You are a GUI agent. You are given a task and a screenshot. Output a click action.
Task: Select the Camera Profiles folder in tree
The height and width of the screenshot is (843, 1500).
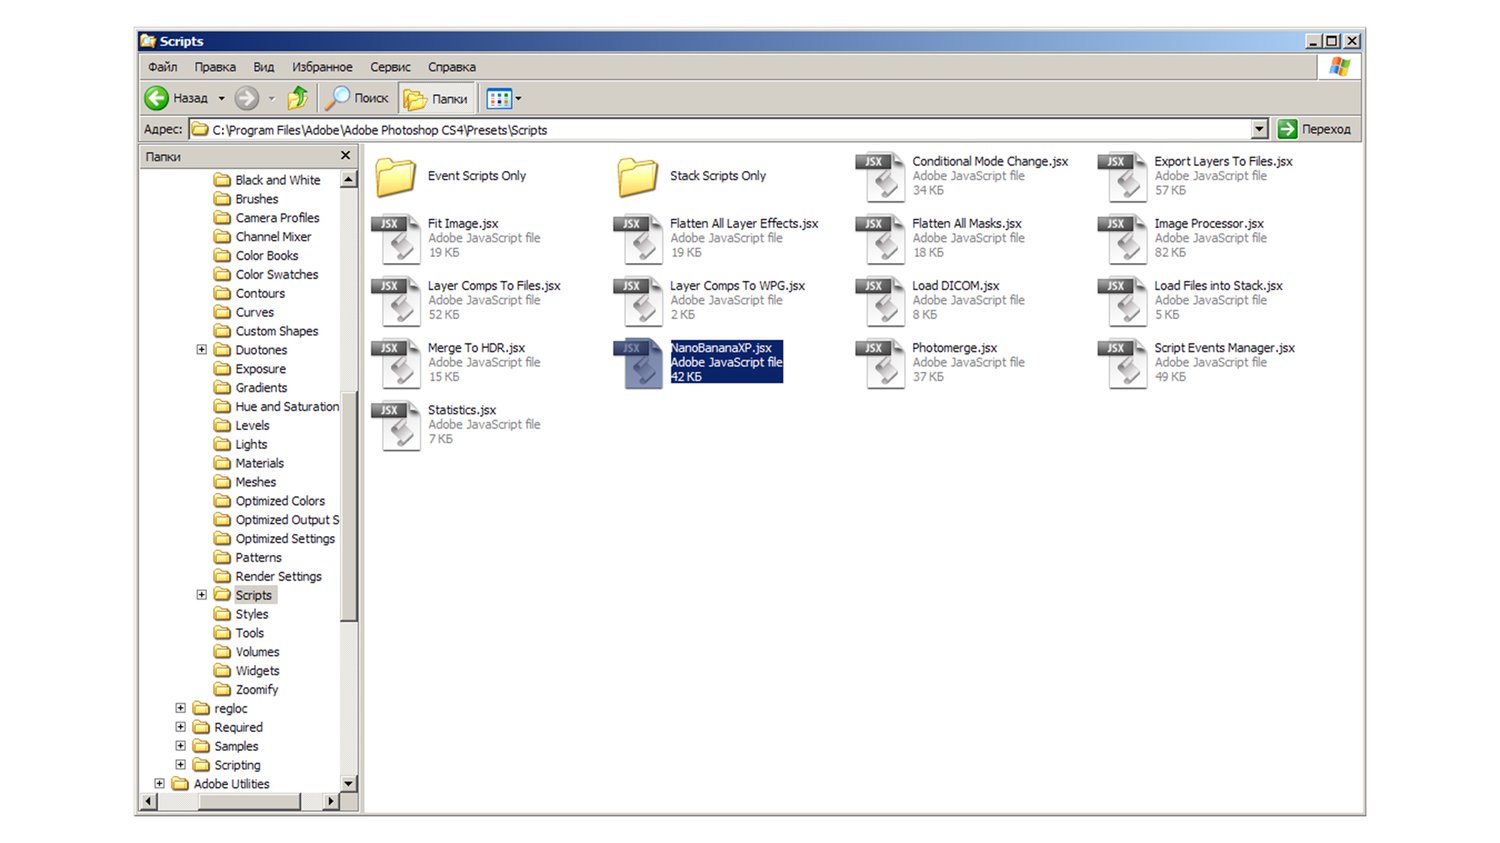tap(267, 218)
